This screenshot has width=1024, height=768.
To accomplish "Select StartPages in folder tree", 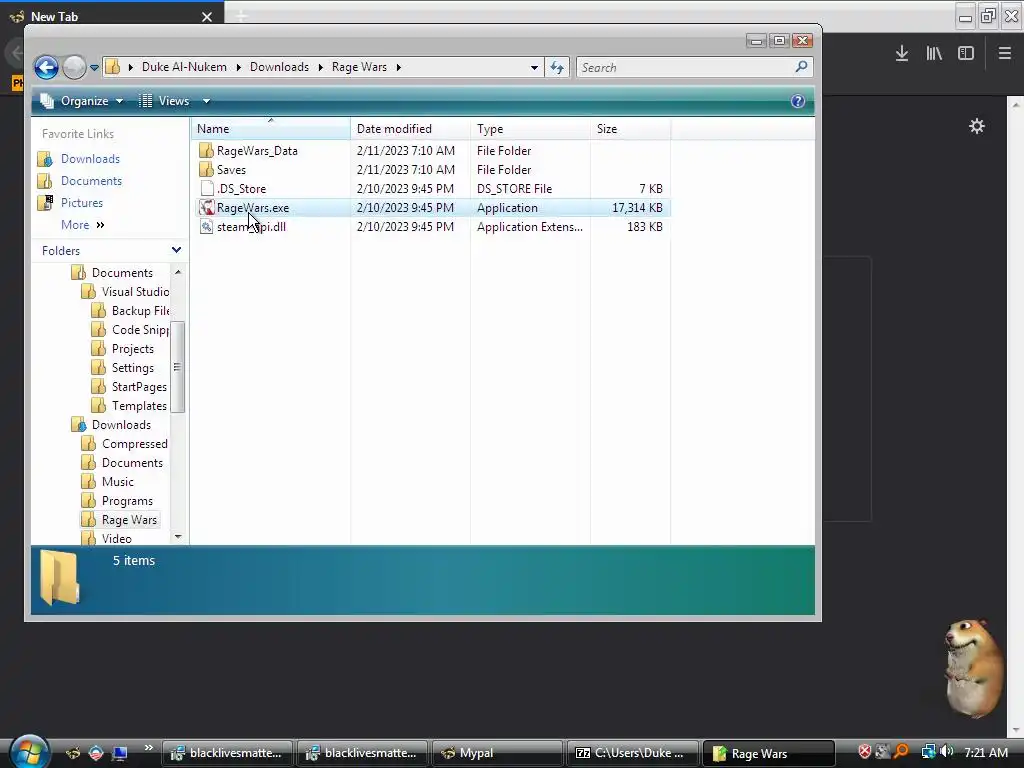I will click(x=139, y=387).
